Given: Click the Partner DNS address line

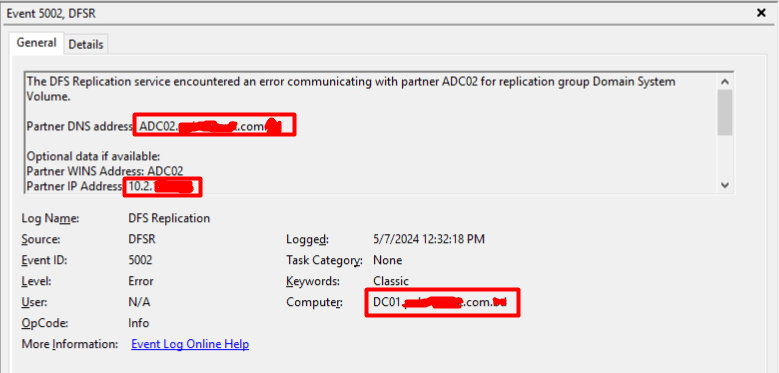Looking at the screenshot, I should tap(154, 126).
